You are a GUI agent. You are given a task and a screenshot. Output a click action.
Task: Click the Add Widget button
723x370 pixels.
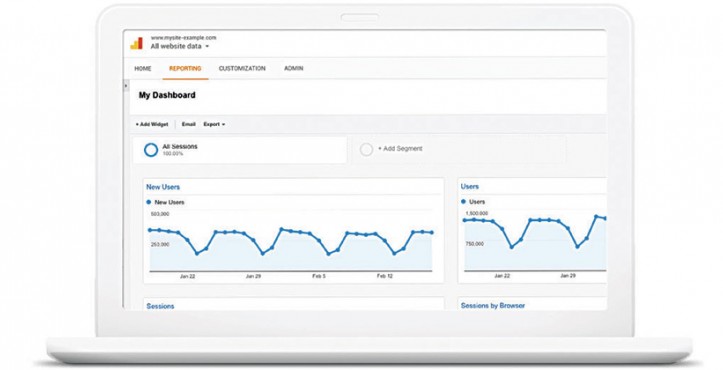[x=152, y=124]
